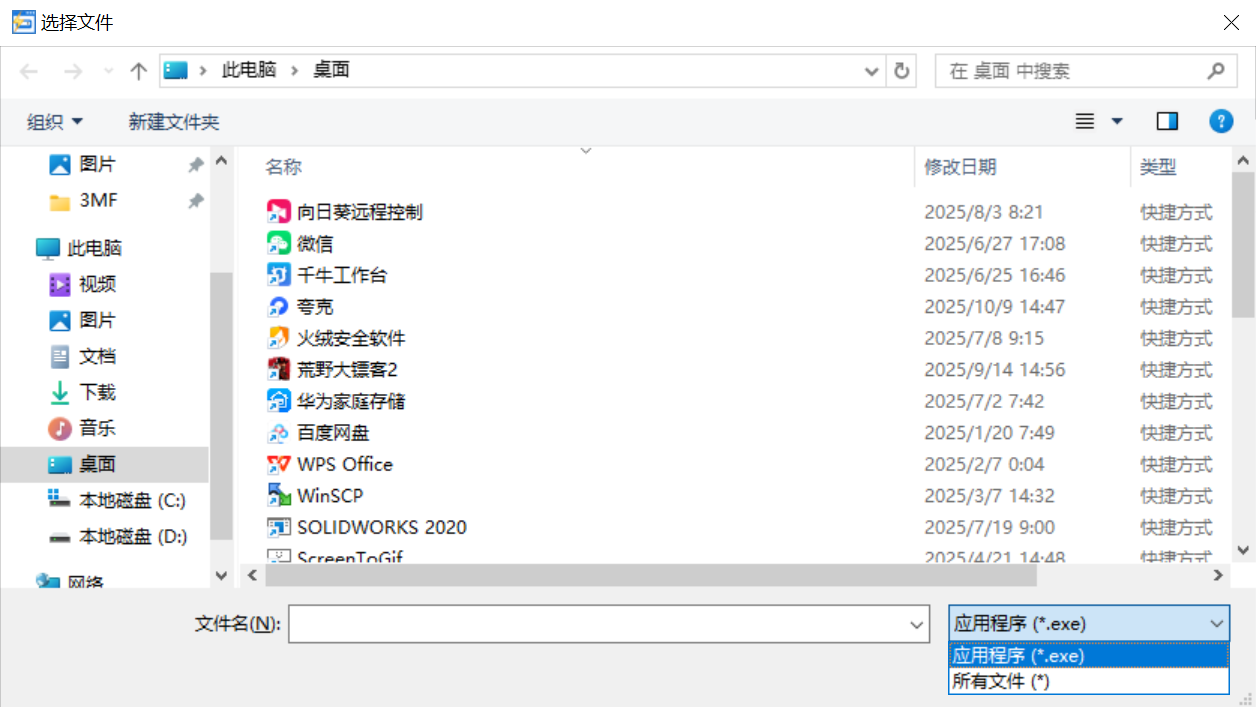Image resolution: width=1256 pixels, height=707 pixels.
Task: Show the preview pane
Action: pos(1166,120)
